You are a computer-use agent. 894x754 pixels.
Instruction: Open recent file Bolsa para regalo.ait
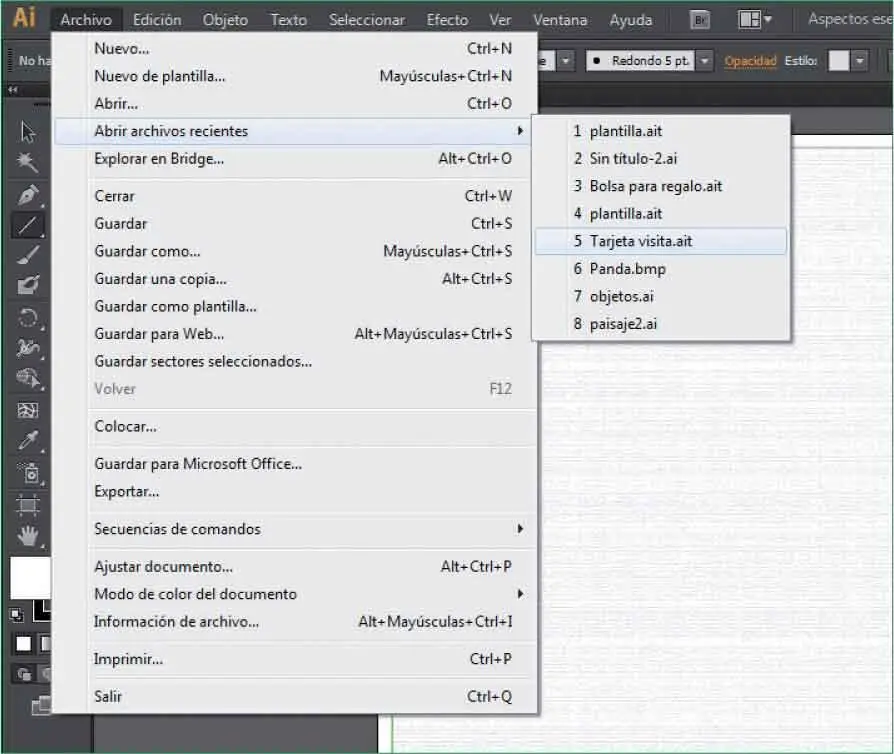pos(661,186)
